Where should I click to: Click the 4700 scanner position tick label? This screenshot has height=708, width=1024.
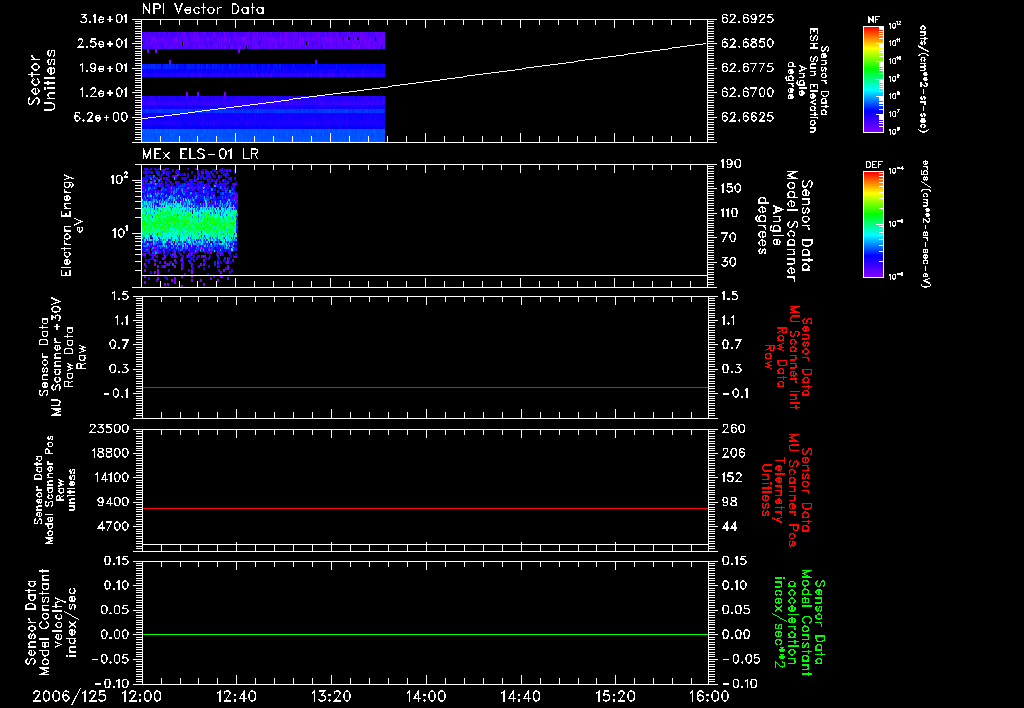[x=114, y=526]
